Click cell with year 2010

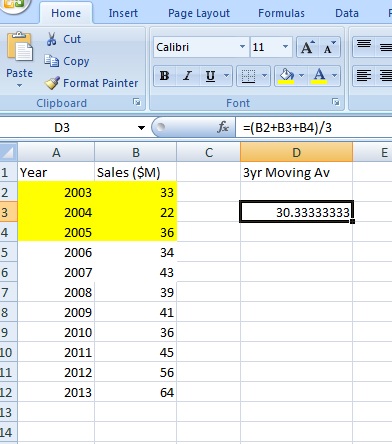(x=56, y=332)
